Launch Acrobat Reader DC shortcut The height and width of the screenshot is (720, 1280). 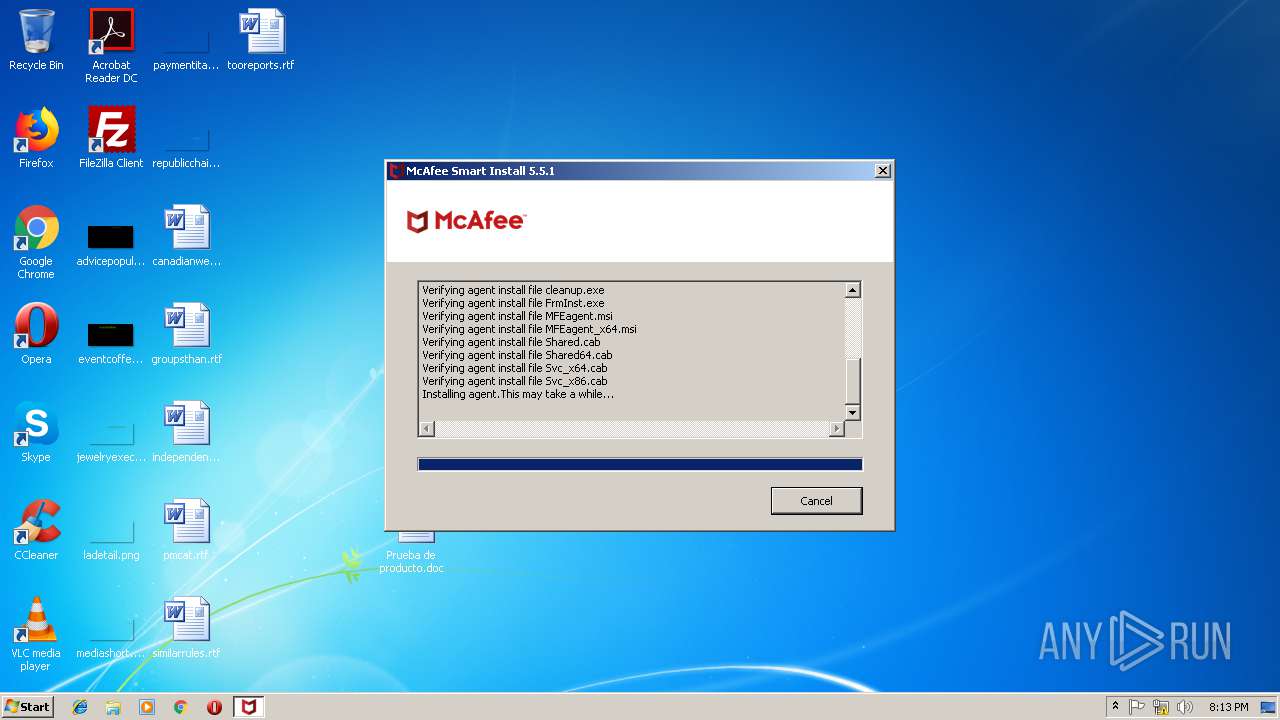coord(111,46)
